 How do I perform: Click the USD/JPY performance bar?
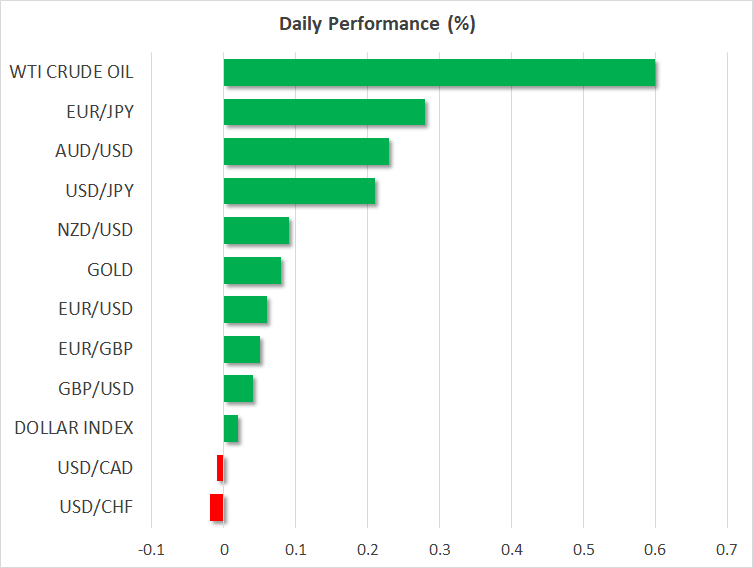pyautogui.click(x=299, y=191)
